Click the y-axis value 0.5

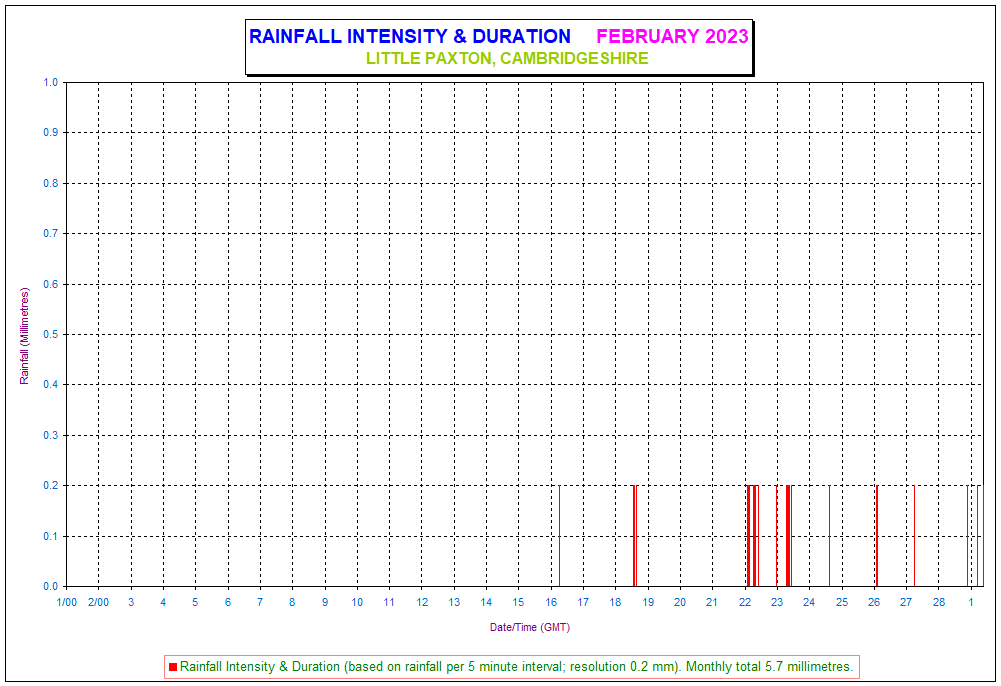(50, 334)
